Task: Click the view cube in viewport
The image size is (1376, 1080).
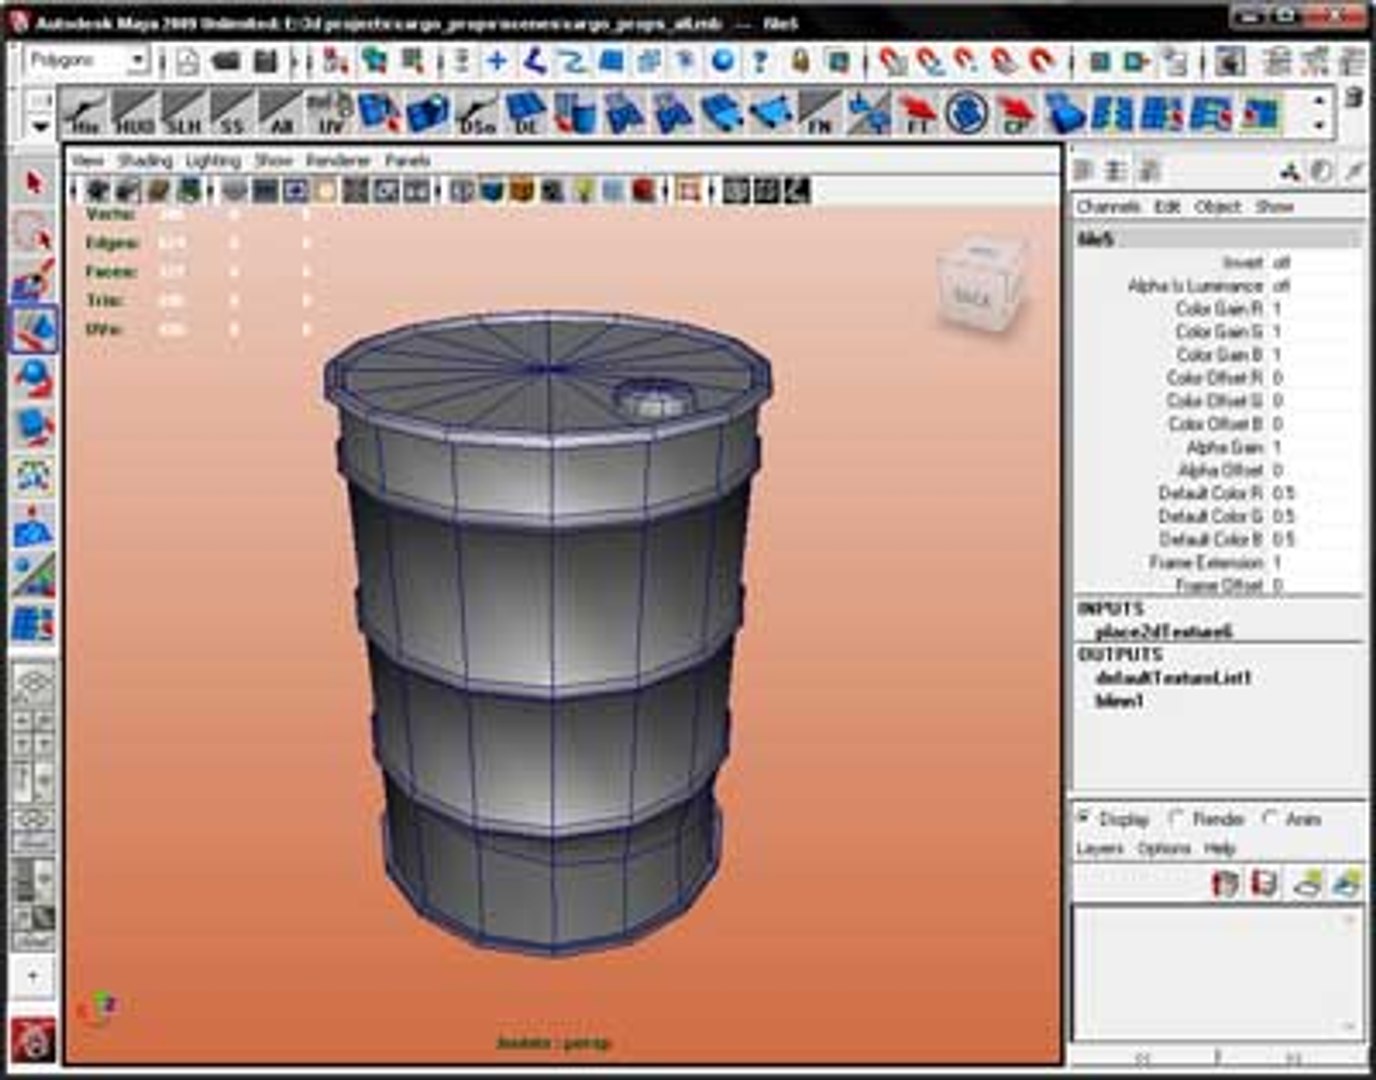Action: (980, 283)
